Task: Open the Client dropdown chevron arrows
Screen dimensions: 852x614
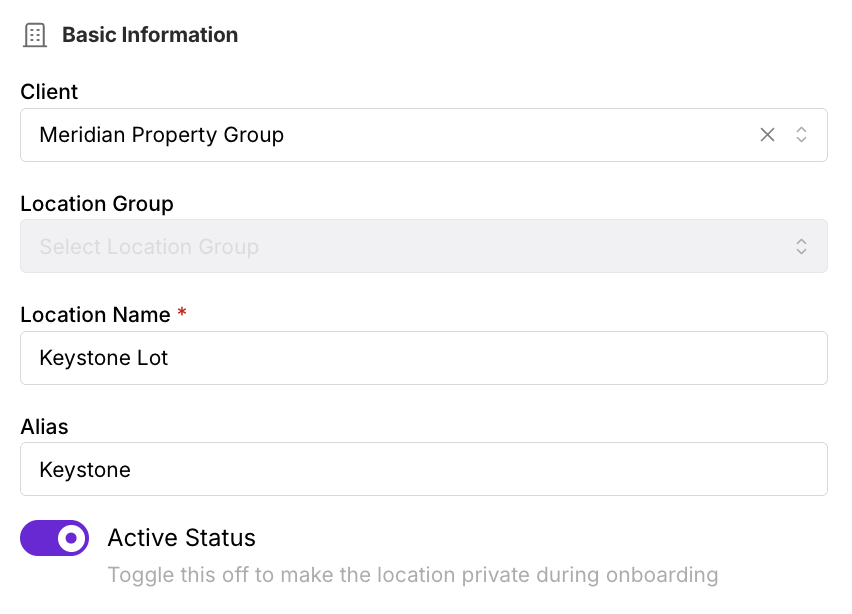Action: point(801,135)
